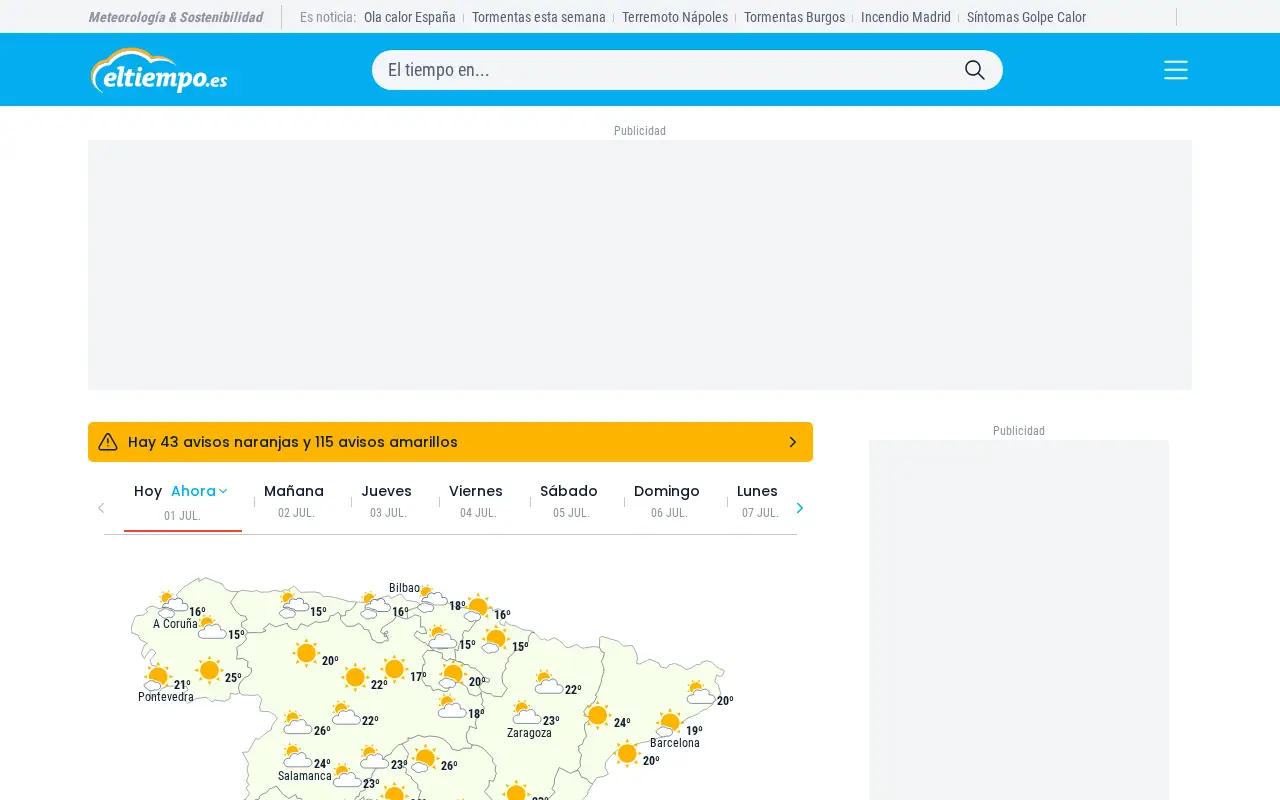
Task: Select the Domingo 06 JUL tab
Action: [667, 501]
